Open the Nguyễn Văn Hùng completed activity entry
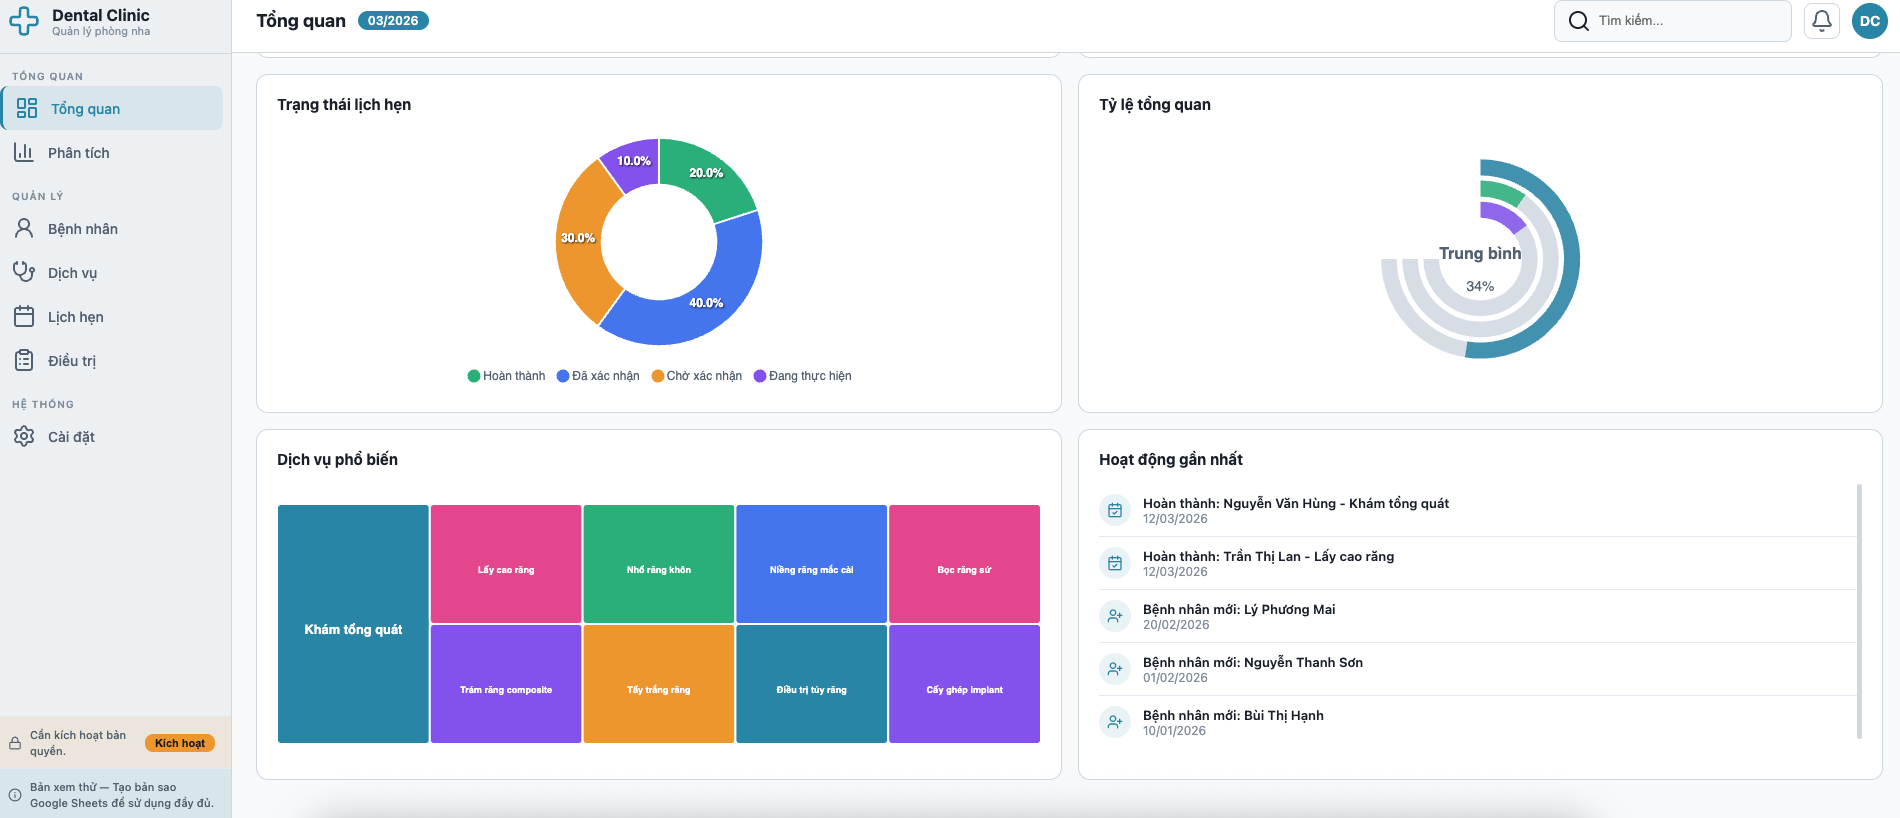Image resolution: width=1900 pixels, height=818 pixels. [x=1295, y=510]
